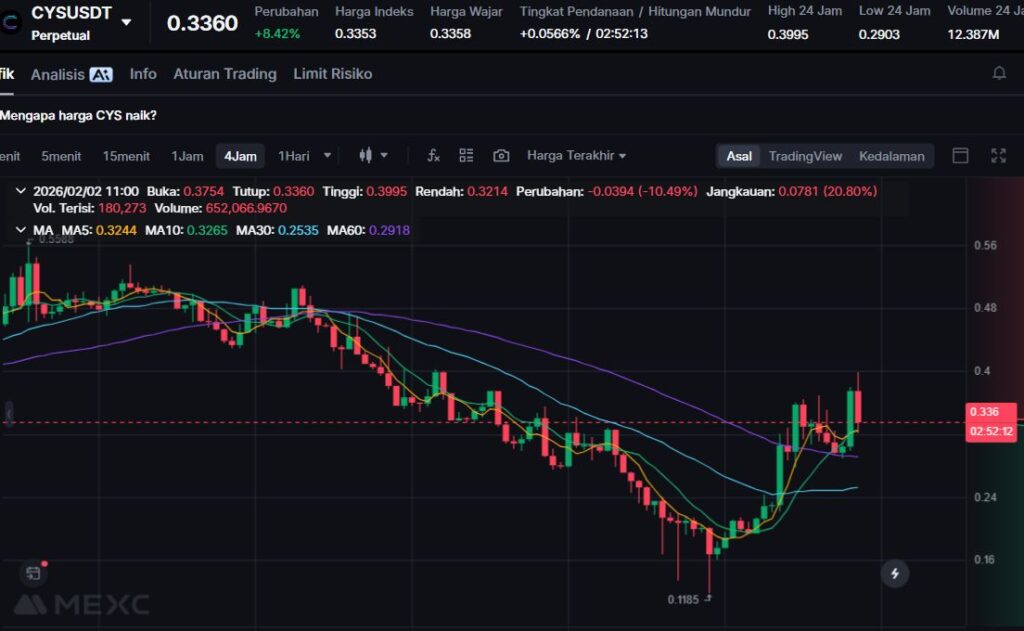Open the candlestick chart type dropdown
The height and width of the screenshot is (631, 1024).
coord(373,155)
